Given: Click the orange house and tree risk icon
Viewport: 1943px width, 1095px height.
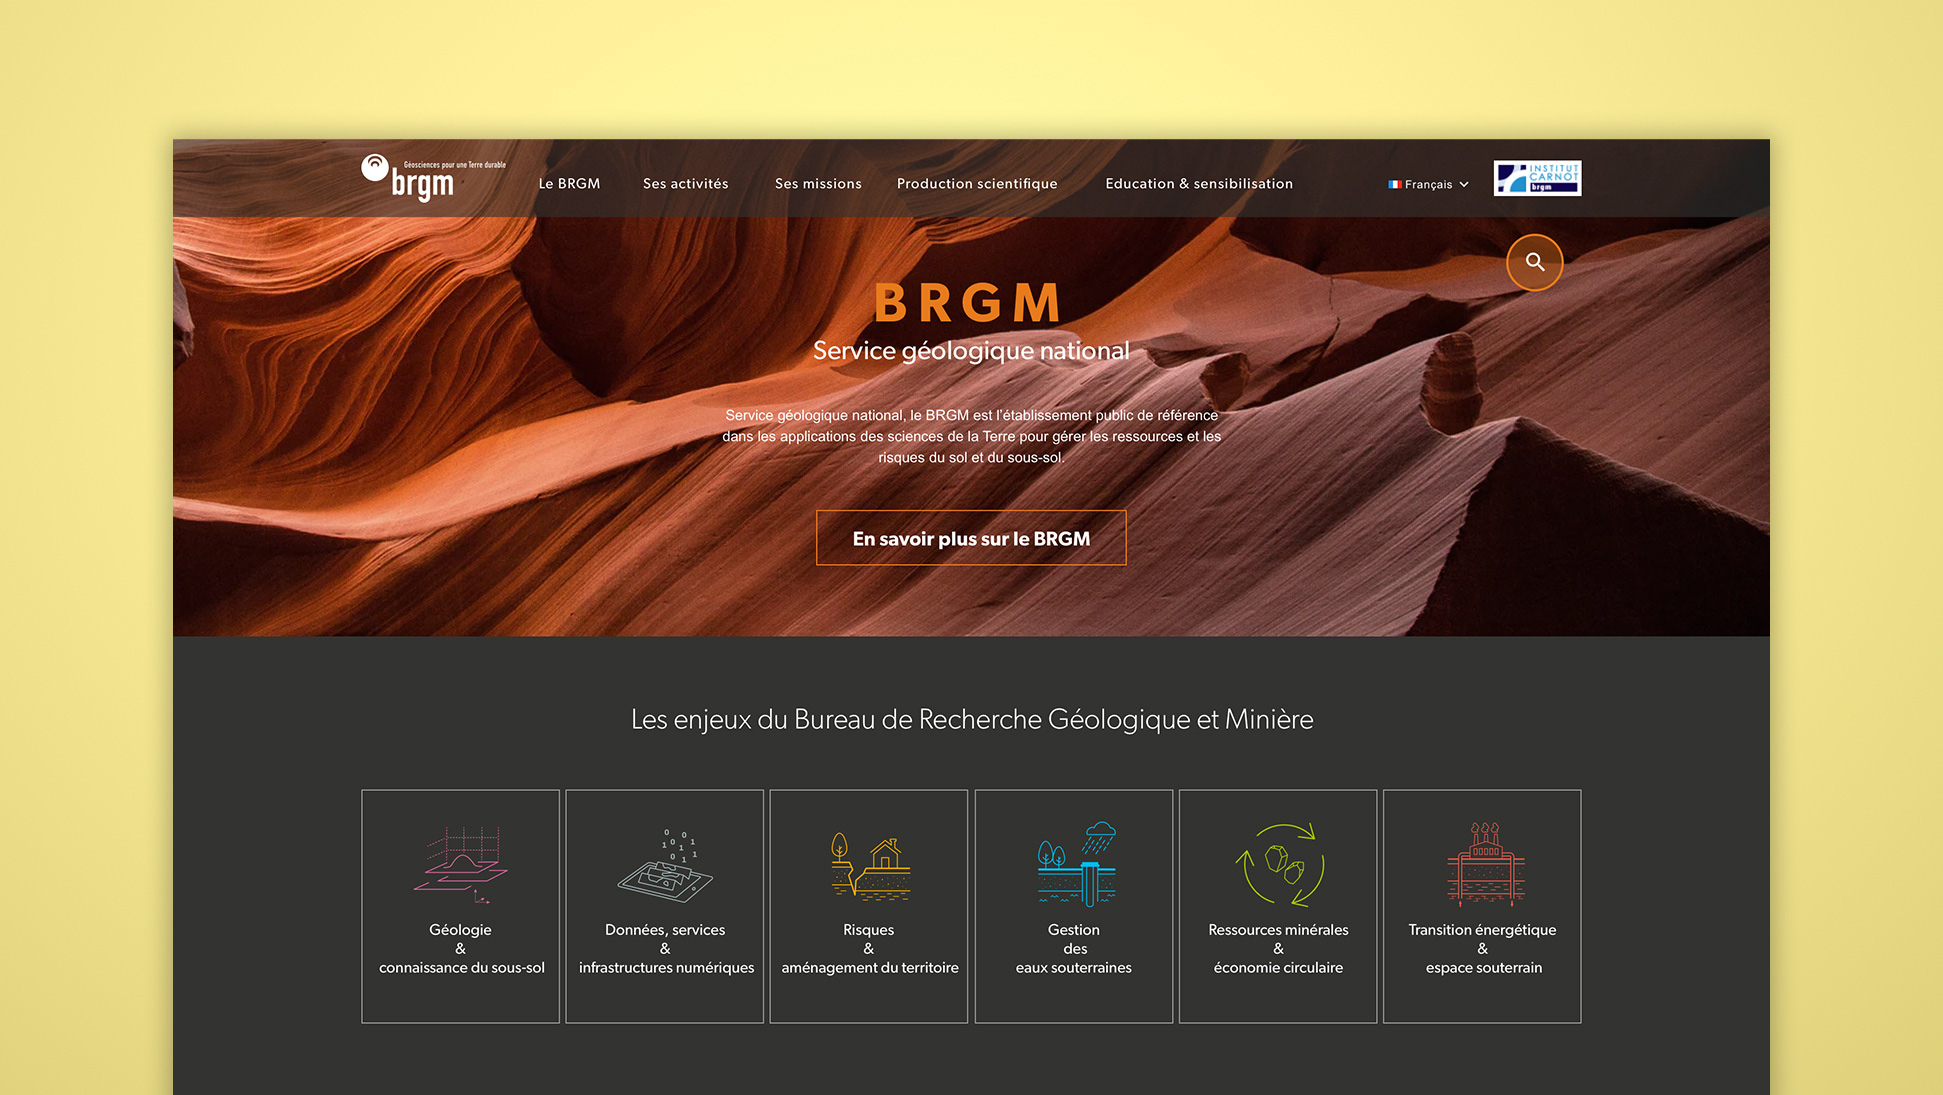Looking at the screenshot, I should tap(870, 865).
